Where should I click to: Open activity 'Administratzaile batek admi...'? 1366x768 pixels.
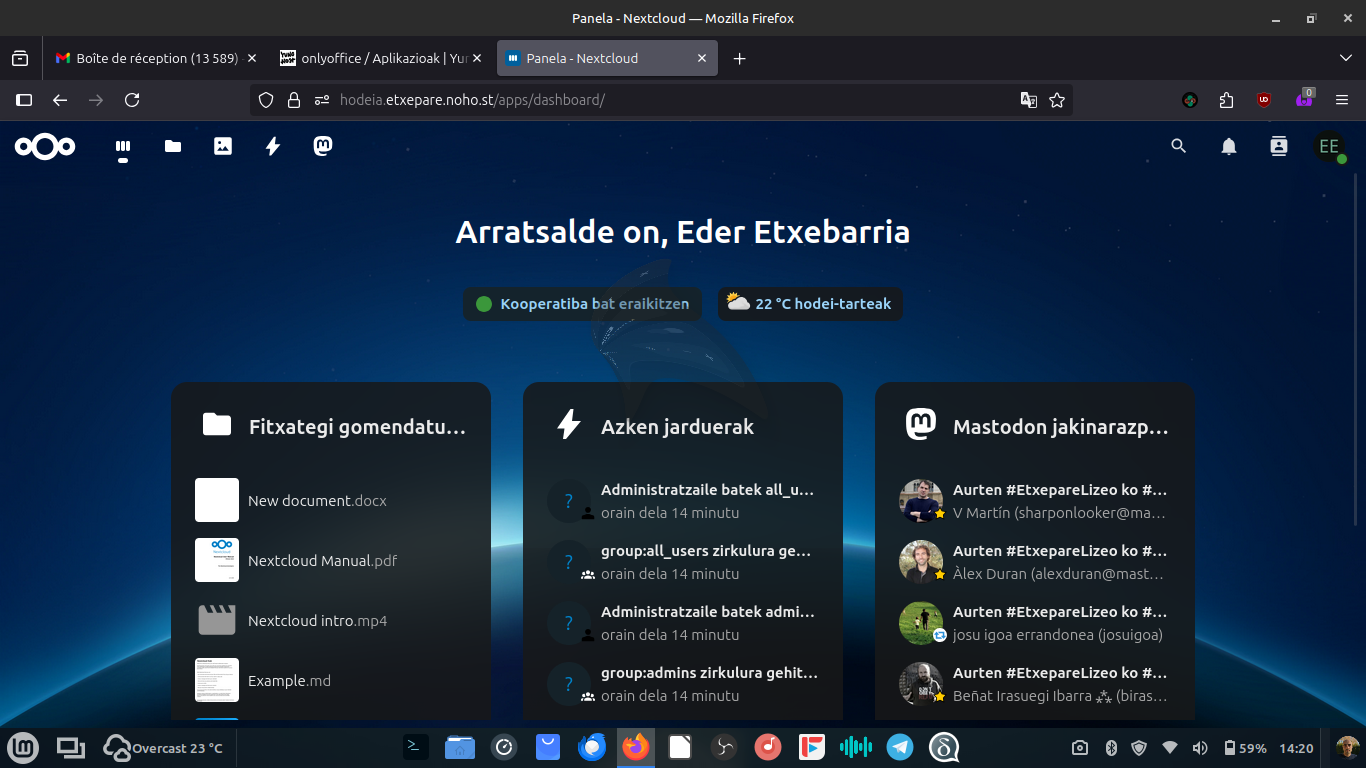click(x=683, y=623)
